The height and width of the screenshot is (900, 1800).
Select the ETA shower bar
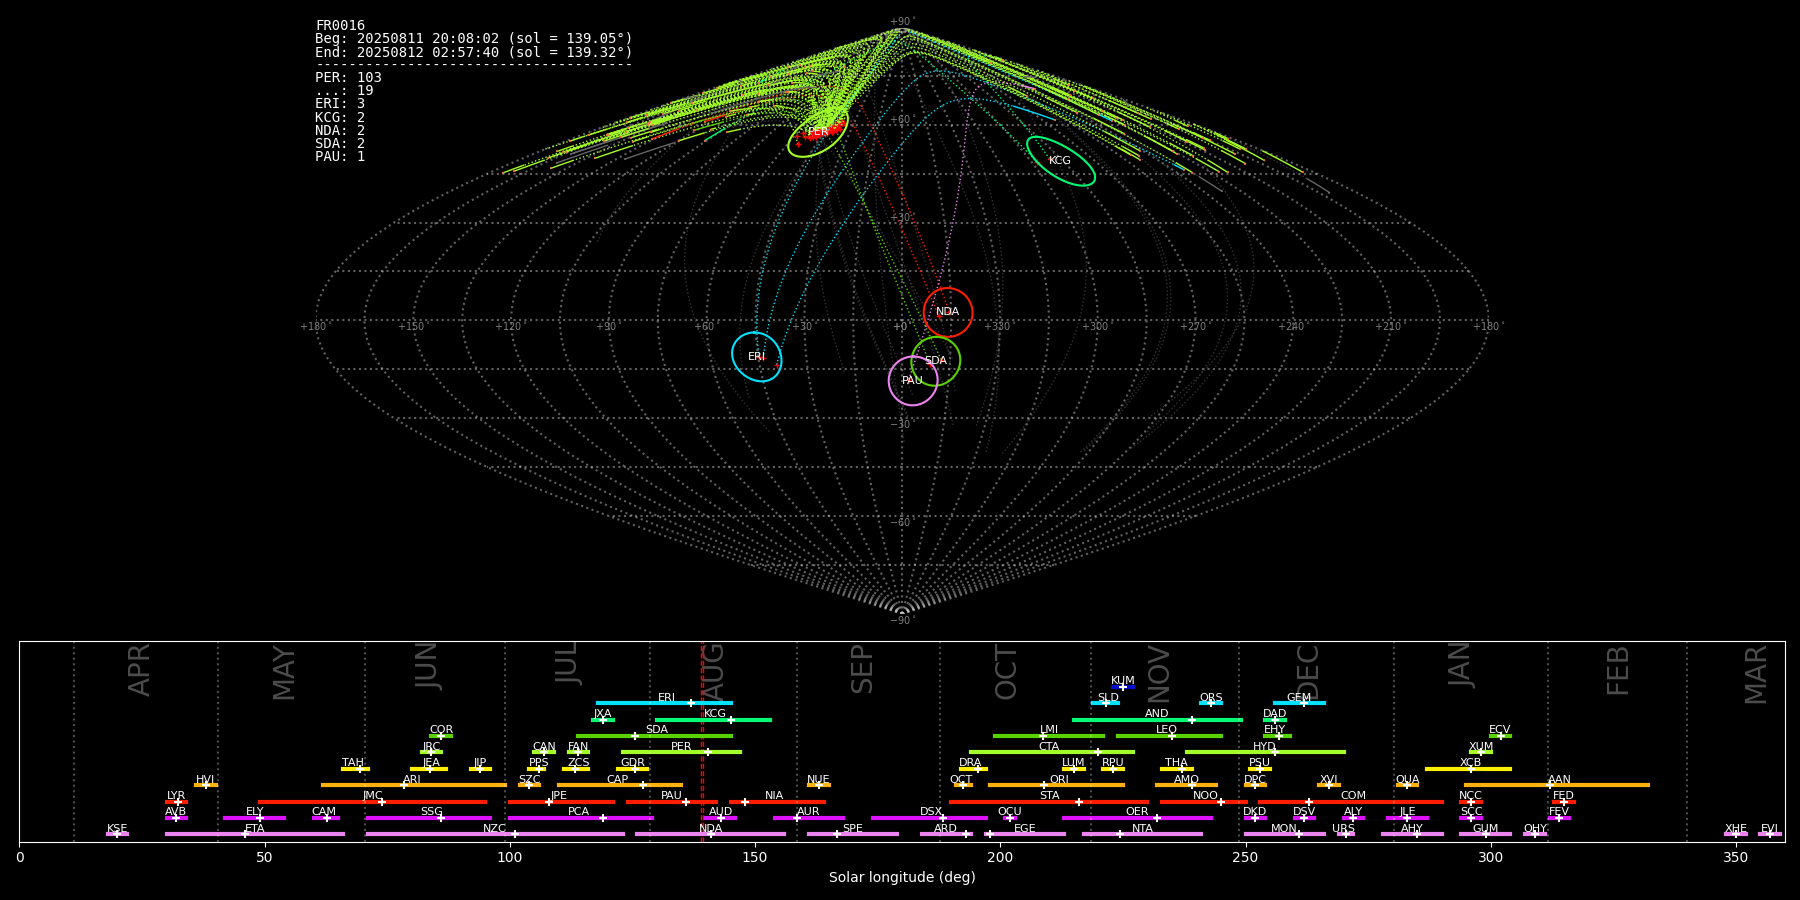(x=255, y=834)
